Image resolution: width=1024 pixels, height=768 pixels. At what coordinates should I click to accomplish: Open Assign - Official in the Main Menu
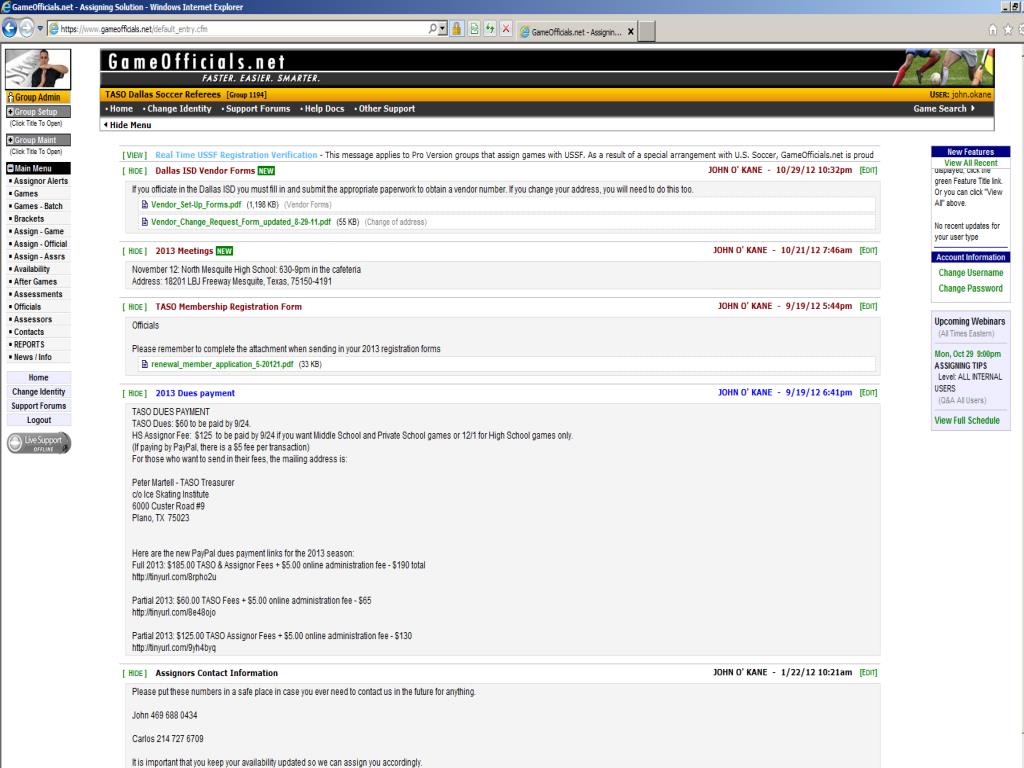point(40,244)
